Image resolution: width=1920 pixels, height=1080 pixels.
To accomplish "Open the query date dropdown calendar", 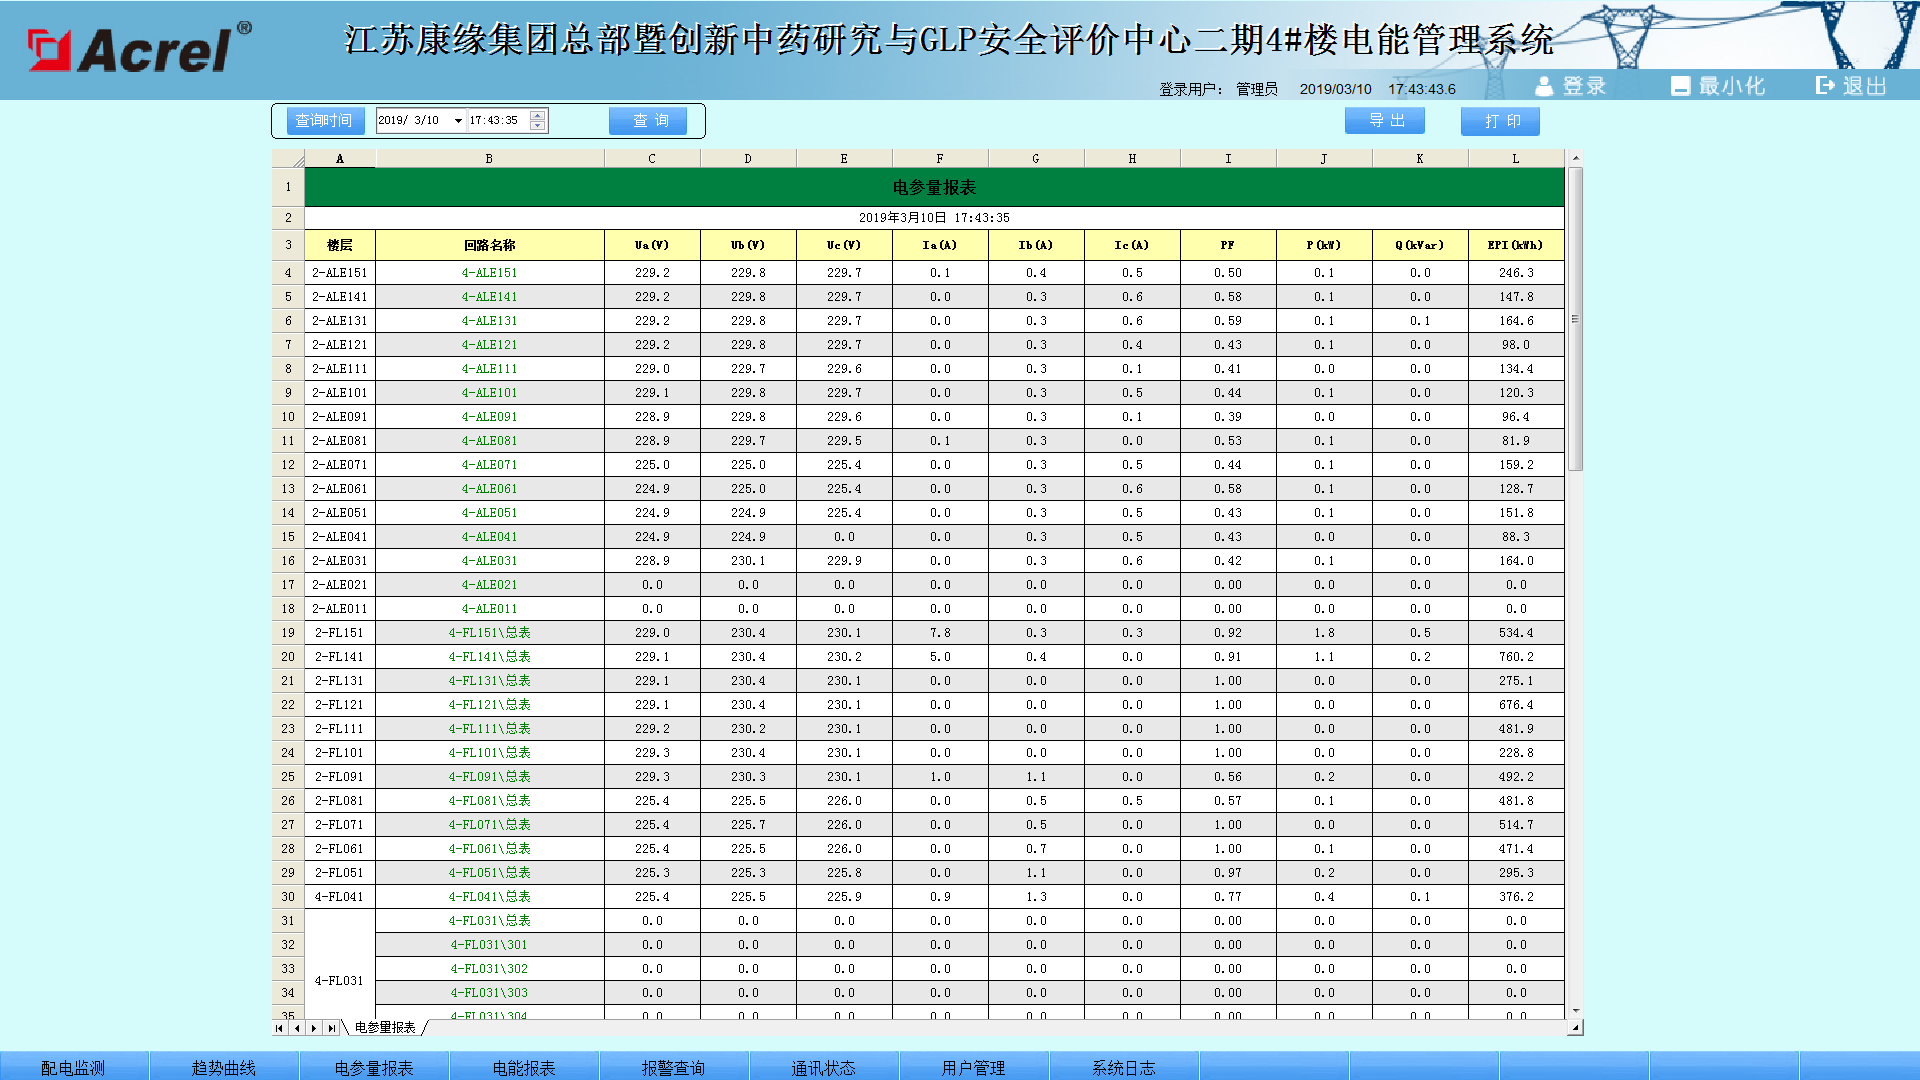I will (x=458, y=121).
